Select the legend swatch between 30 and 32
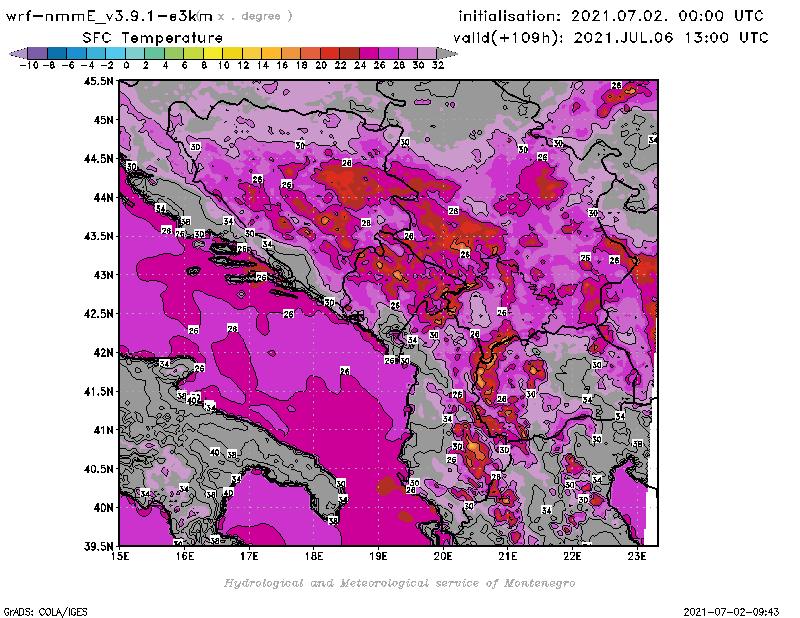The image size is (800, 618). [427, 53]
